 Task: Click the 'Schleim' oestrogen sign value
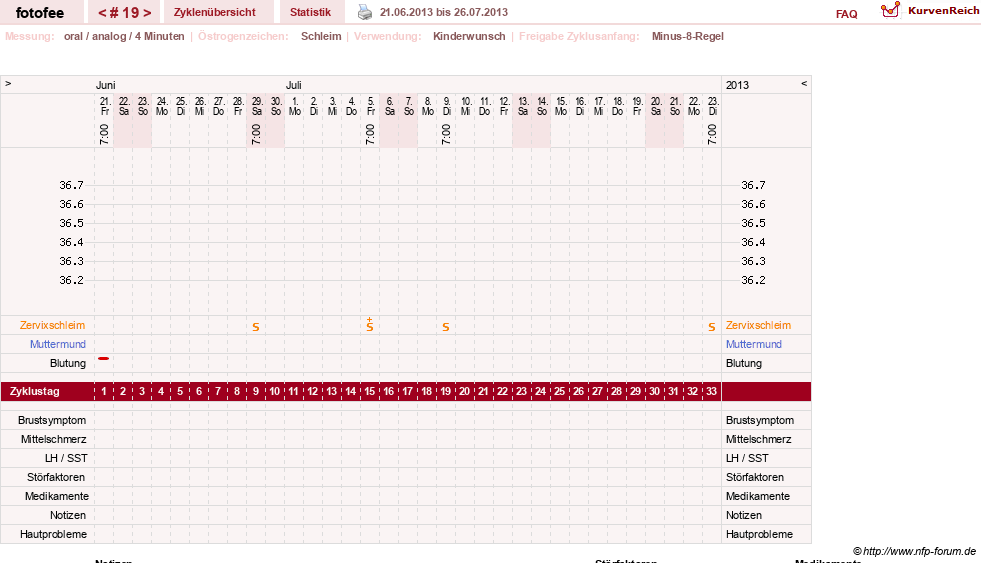coord(321,36)
